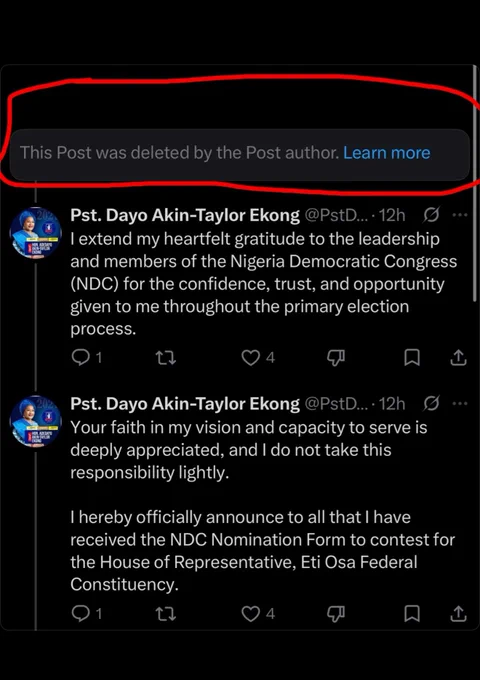This screenshot has width=480, height=680.
Task: Open more options on the nomination post
Action: 460,404
